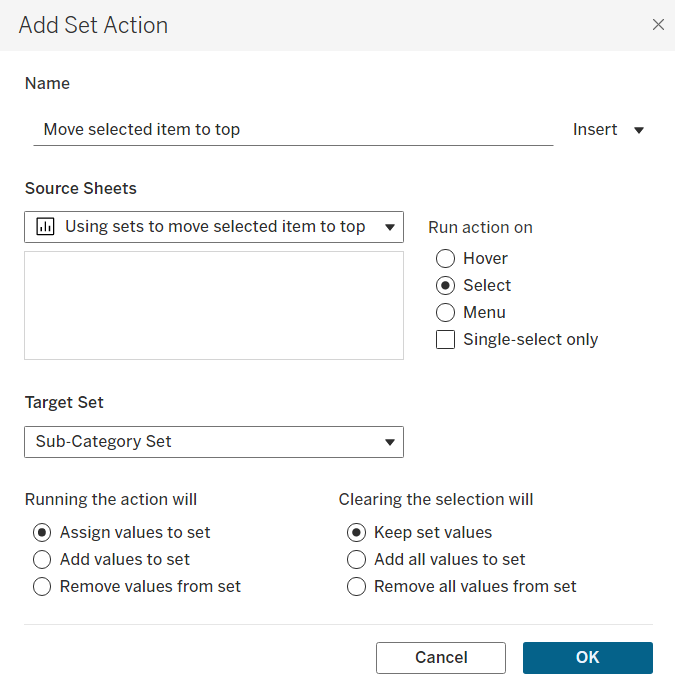Expand the Source Sheets dropdown
Screen dimensions: 675x697
coord(390,227)
